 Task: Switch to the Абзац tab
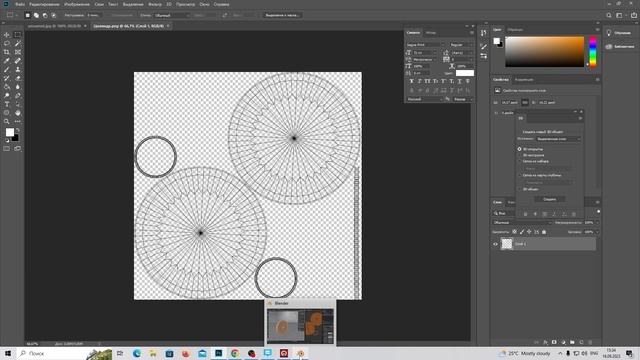coord(431,33)
